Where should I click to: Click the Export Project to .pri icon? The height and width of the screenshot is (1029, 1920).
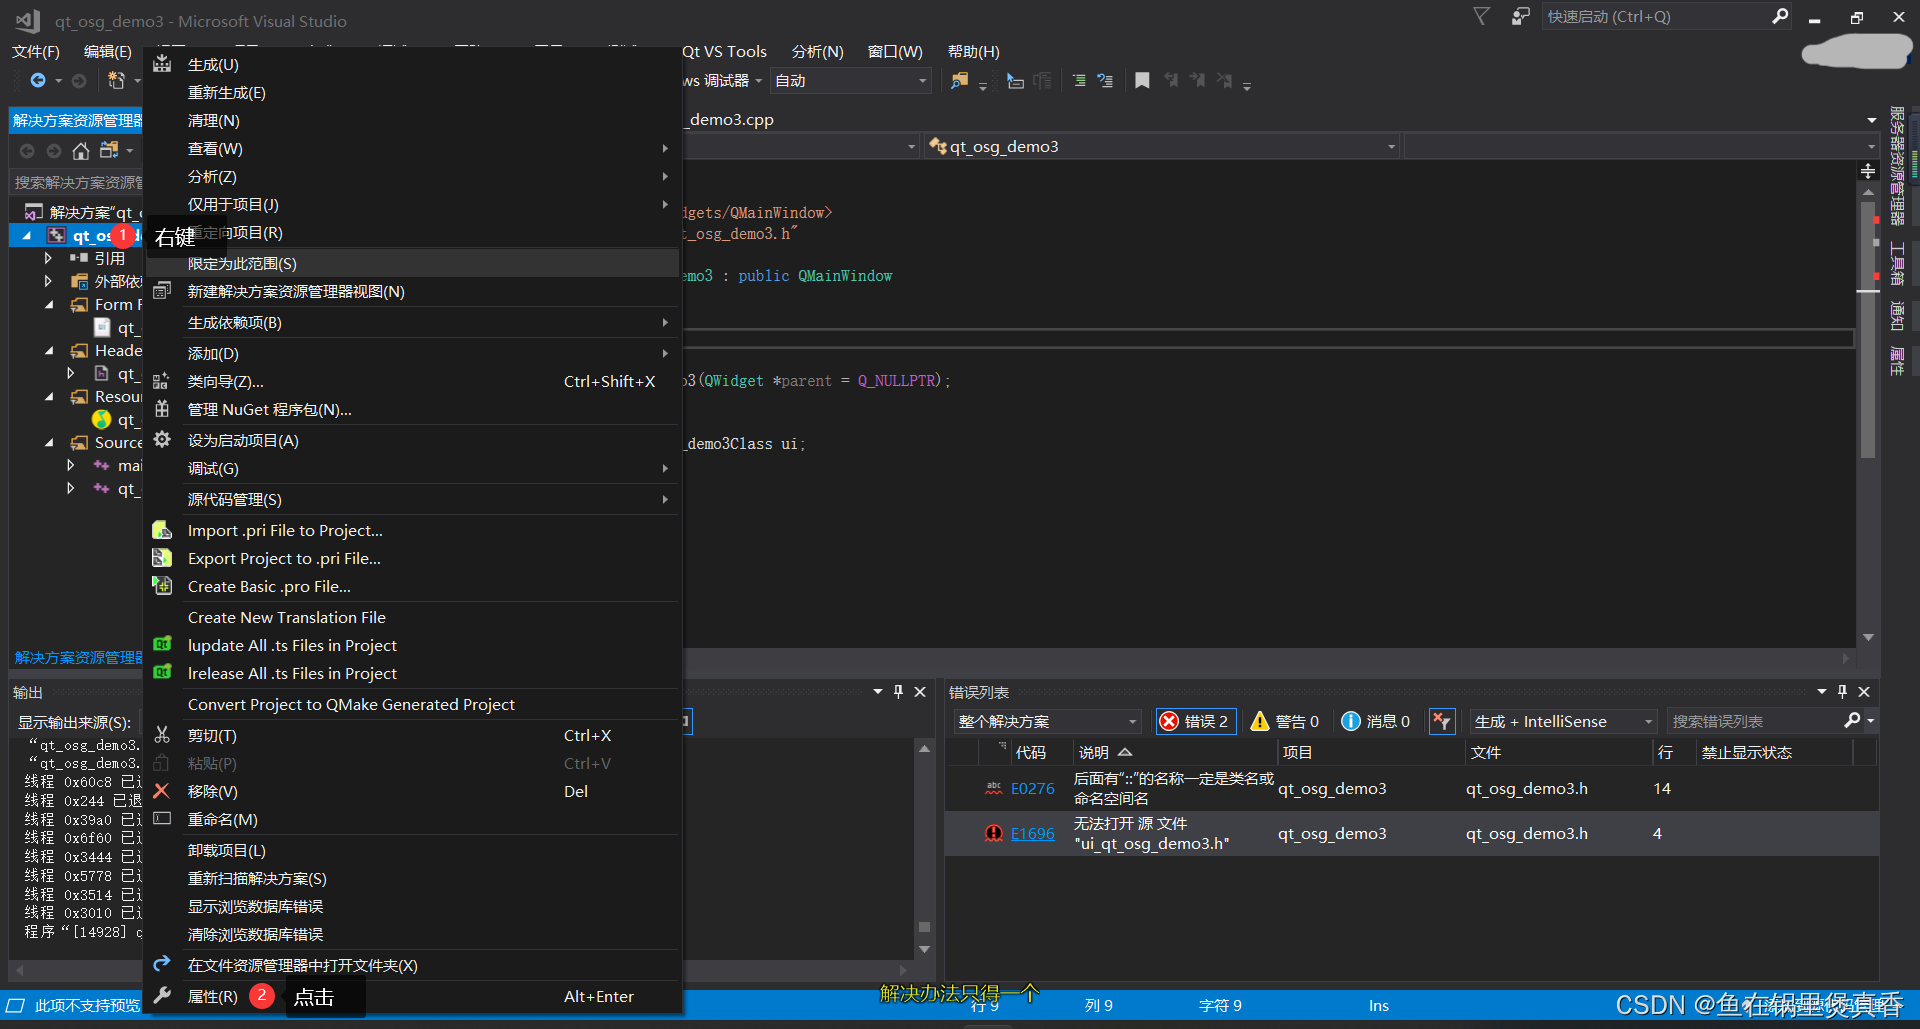click(162, 559)
